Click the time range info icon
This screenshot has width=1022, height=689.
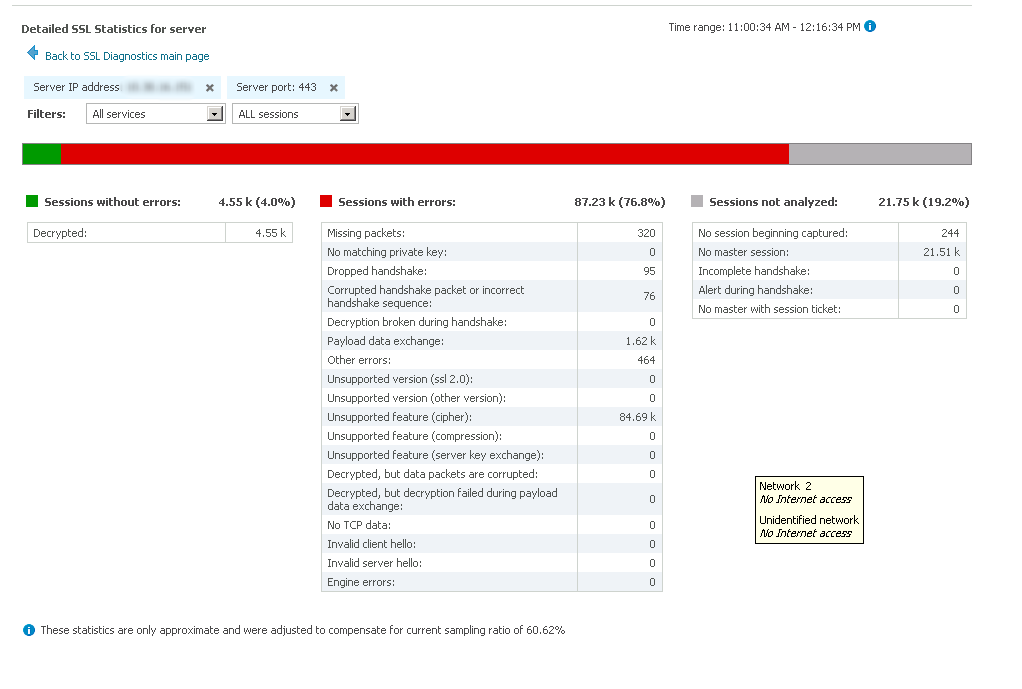[x=870, y=27]
